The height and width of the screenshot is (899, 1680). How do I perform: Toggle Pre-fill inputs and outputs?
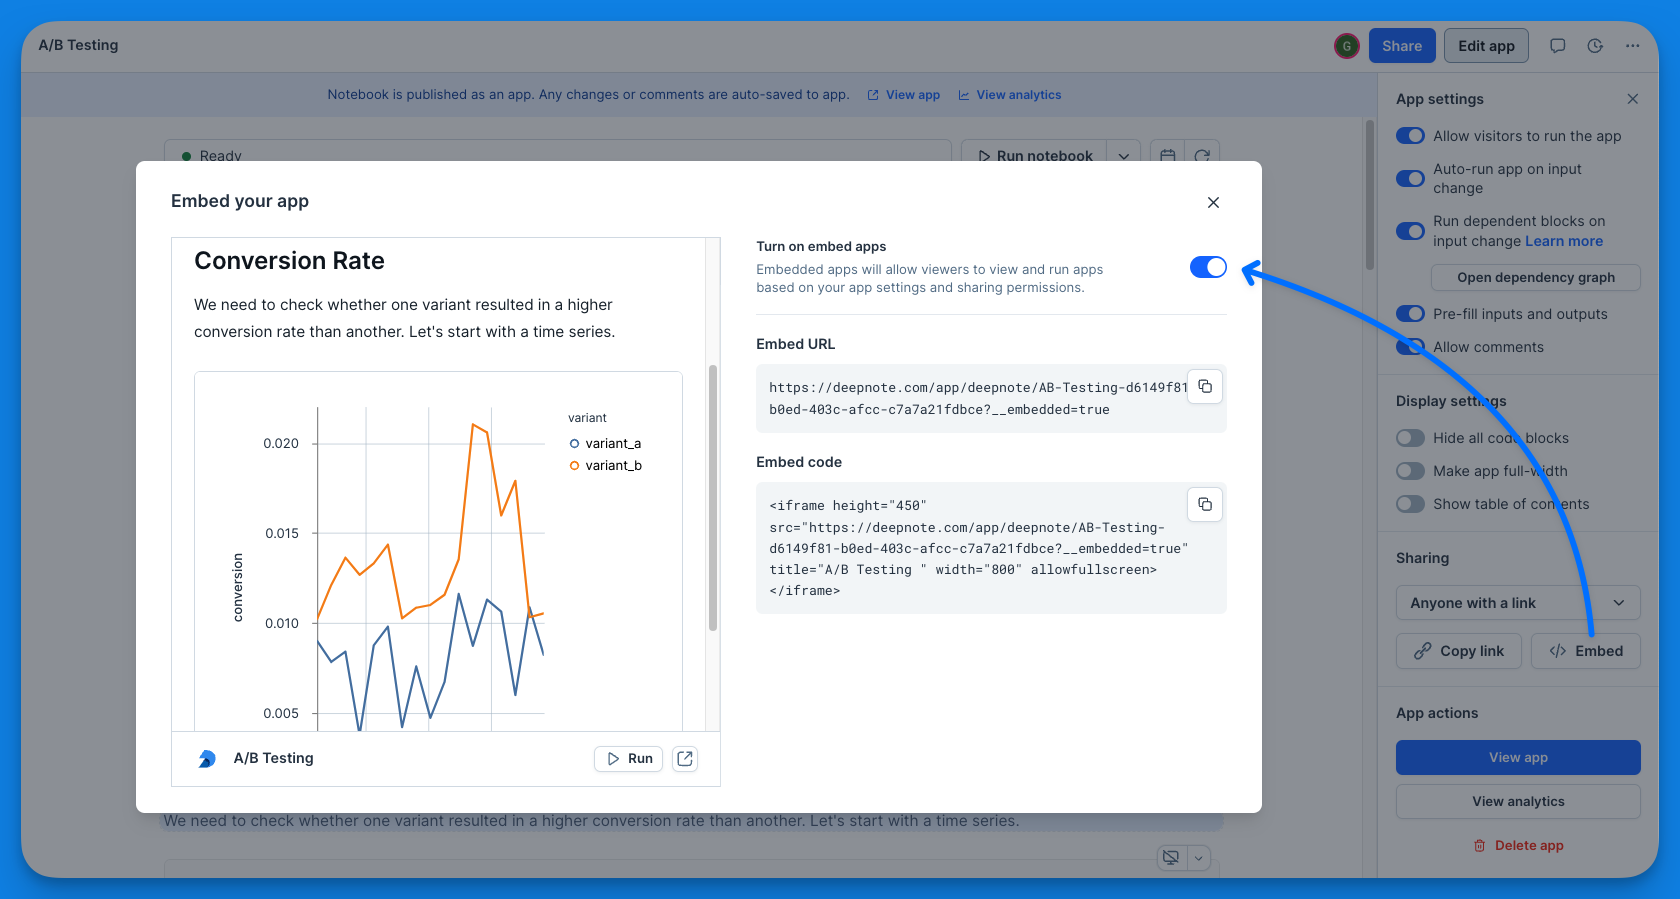[x=1410, y=314]
